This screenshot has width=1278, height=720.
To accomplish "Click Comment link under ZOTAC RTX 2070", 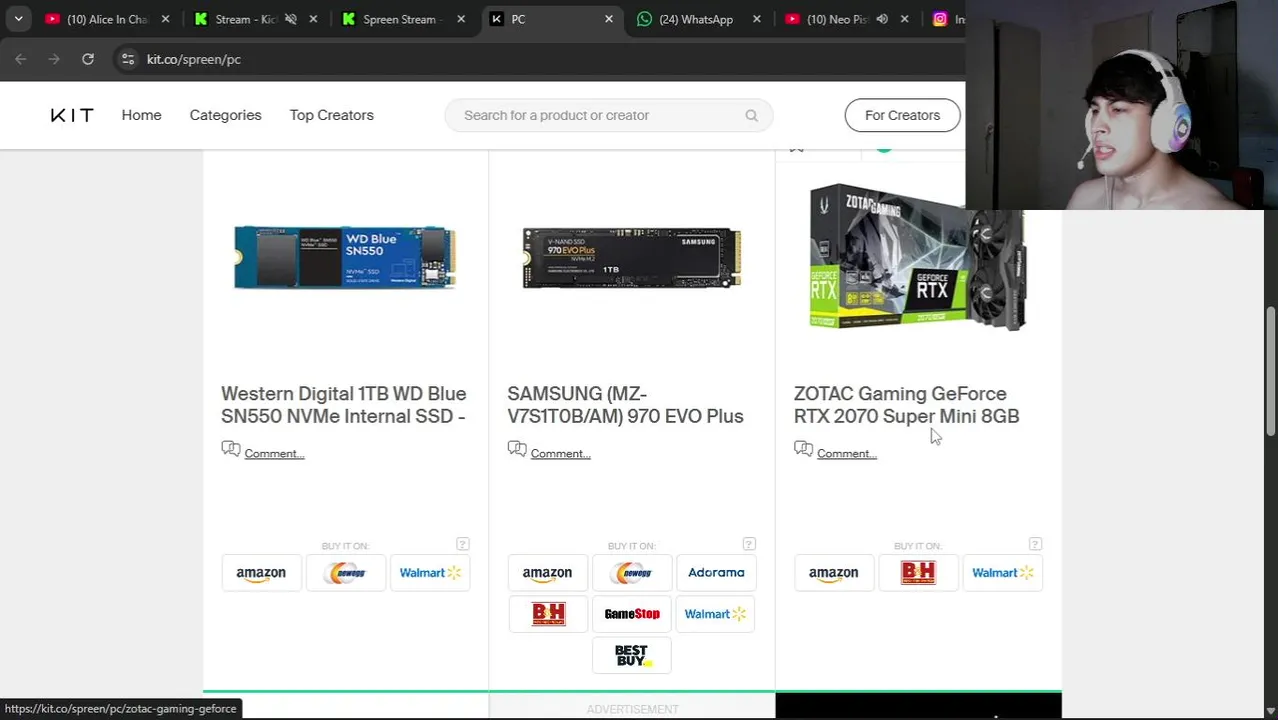I will point(846,454).
